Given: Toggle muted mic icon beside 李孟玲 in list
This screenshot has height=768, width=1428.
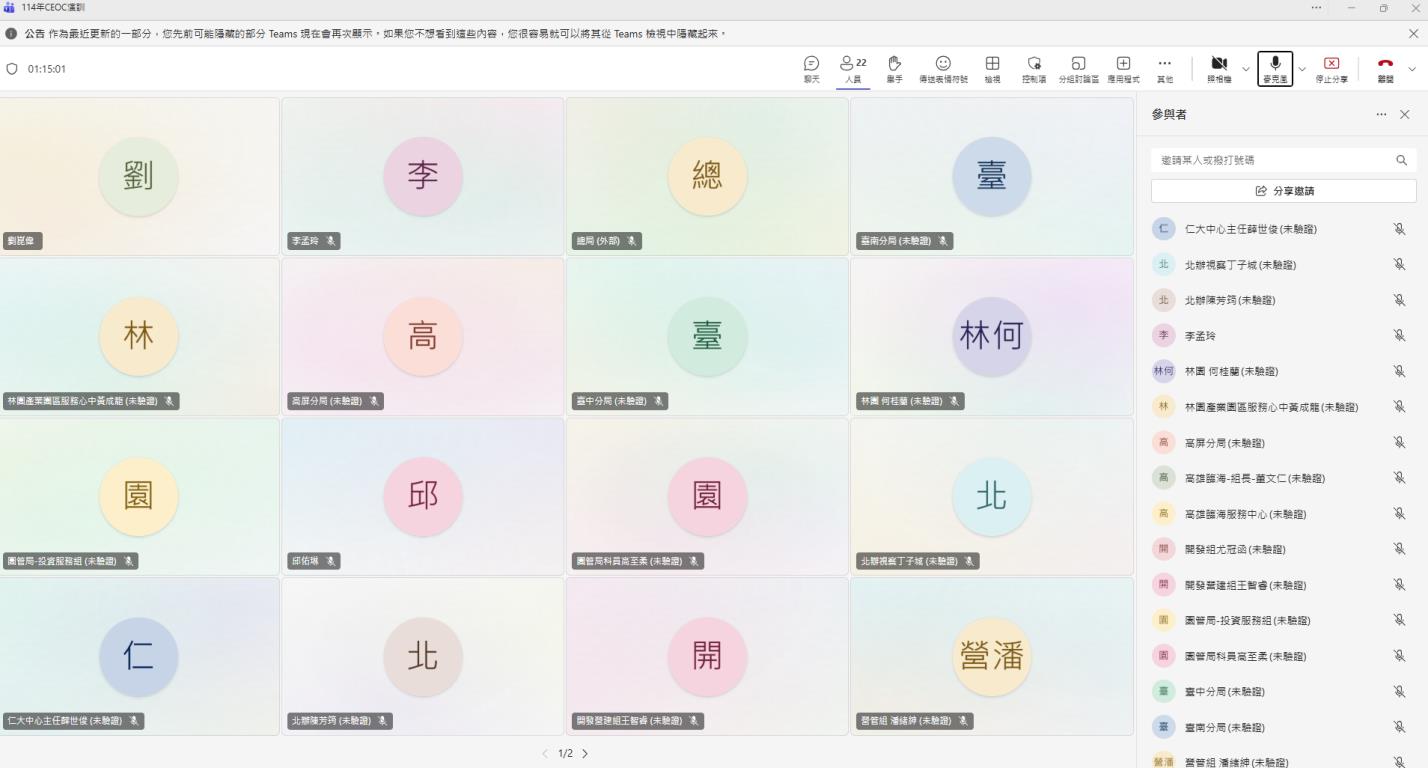Looking at the screenshot, I should click(1399, 336).
